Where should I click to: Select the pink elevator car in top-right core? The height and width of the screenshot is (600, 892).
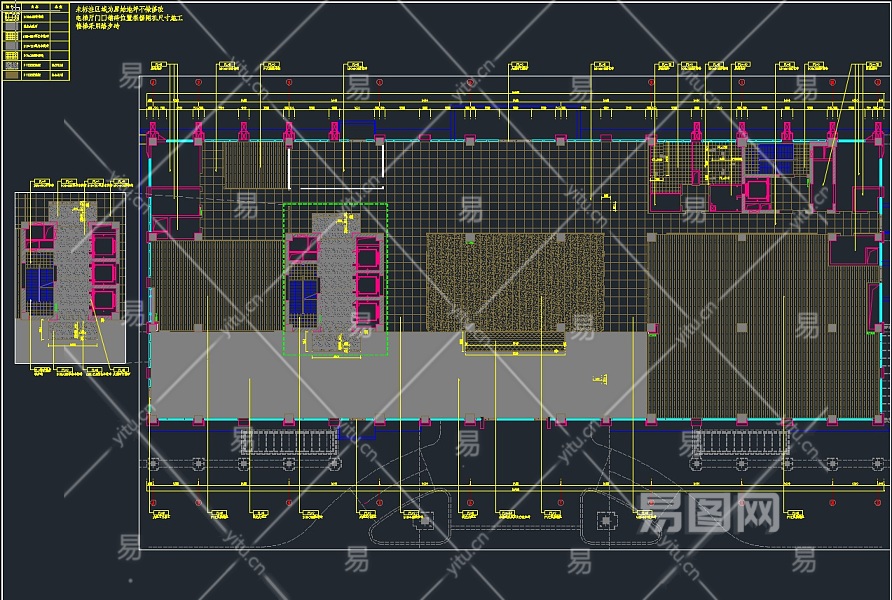tap(757, 190)
